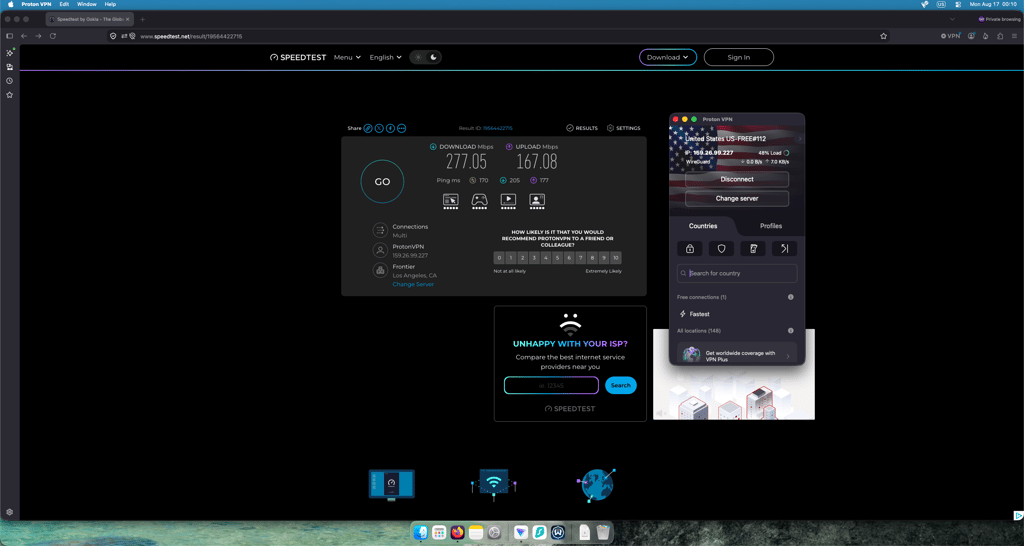The height and width of the screenshot is (546, 1024).
Task: Open browser history from sidebar clock
Action: coord(10,81)
